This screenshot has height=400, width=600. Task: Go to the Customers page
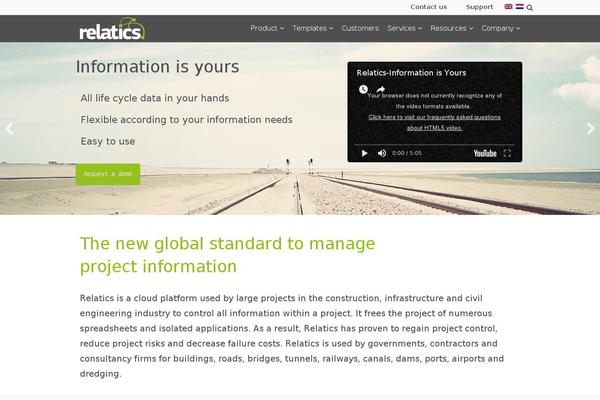click(x=360, y=28)
